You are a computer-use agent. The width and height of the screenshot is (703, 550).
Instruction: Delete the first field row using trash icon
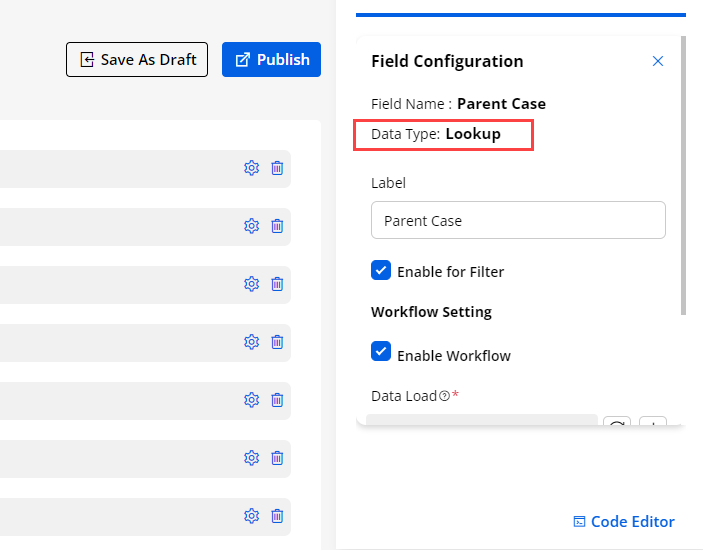tap(277, 168)
